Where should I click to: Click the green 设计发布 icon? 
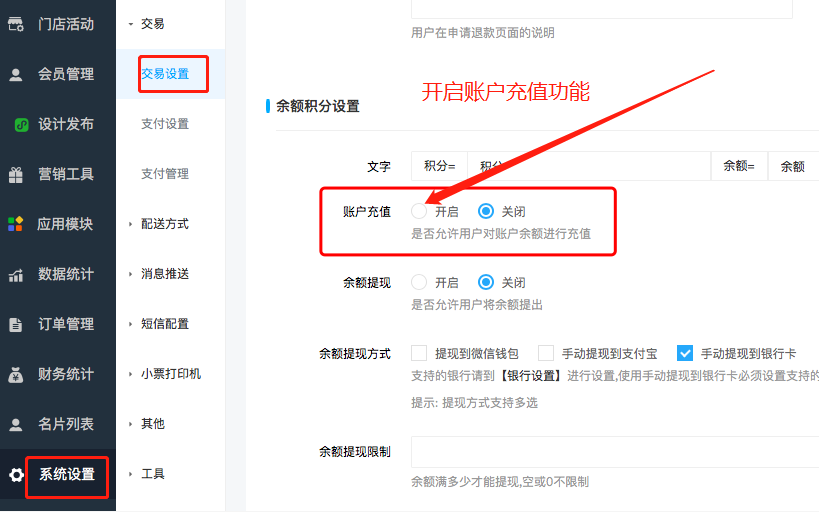tap(21, 124)
